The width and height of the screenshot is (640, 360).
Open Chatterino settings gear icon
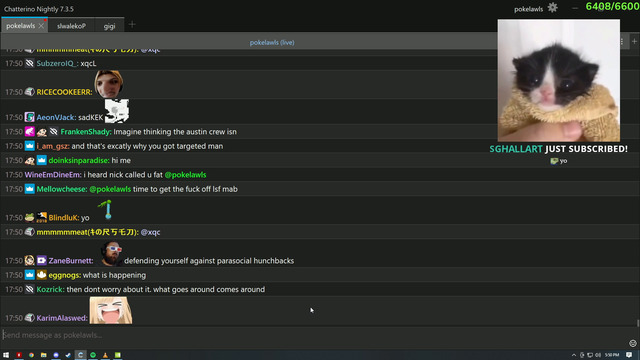click(552, 7)
